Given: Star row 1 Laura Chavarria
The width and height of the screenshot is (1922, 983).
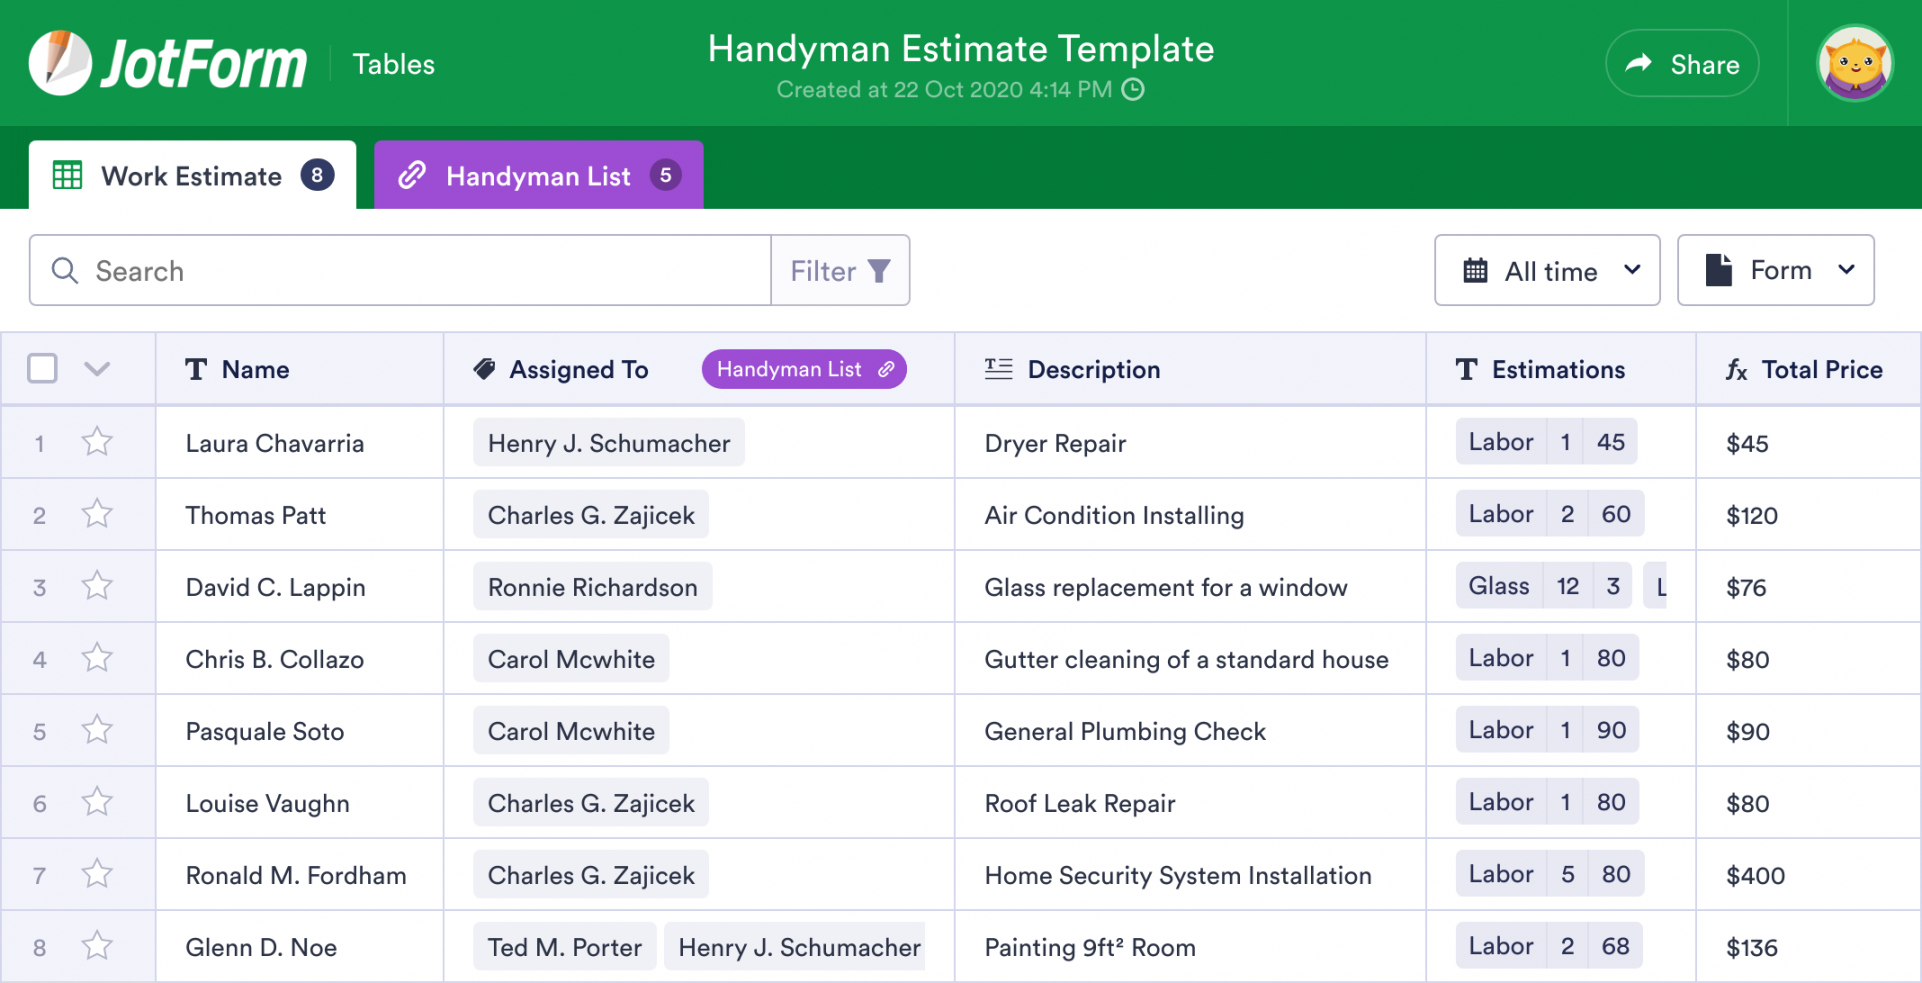Looking at the screenshot, I should coord(97,441).
